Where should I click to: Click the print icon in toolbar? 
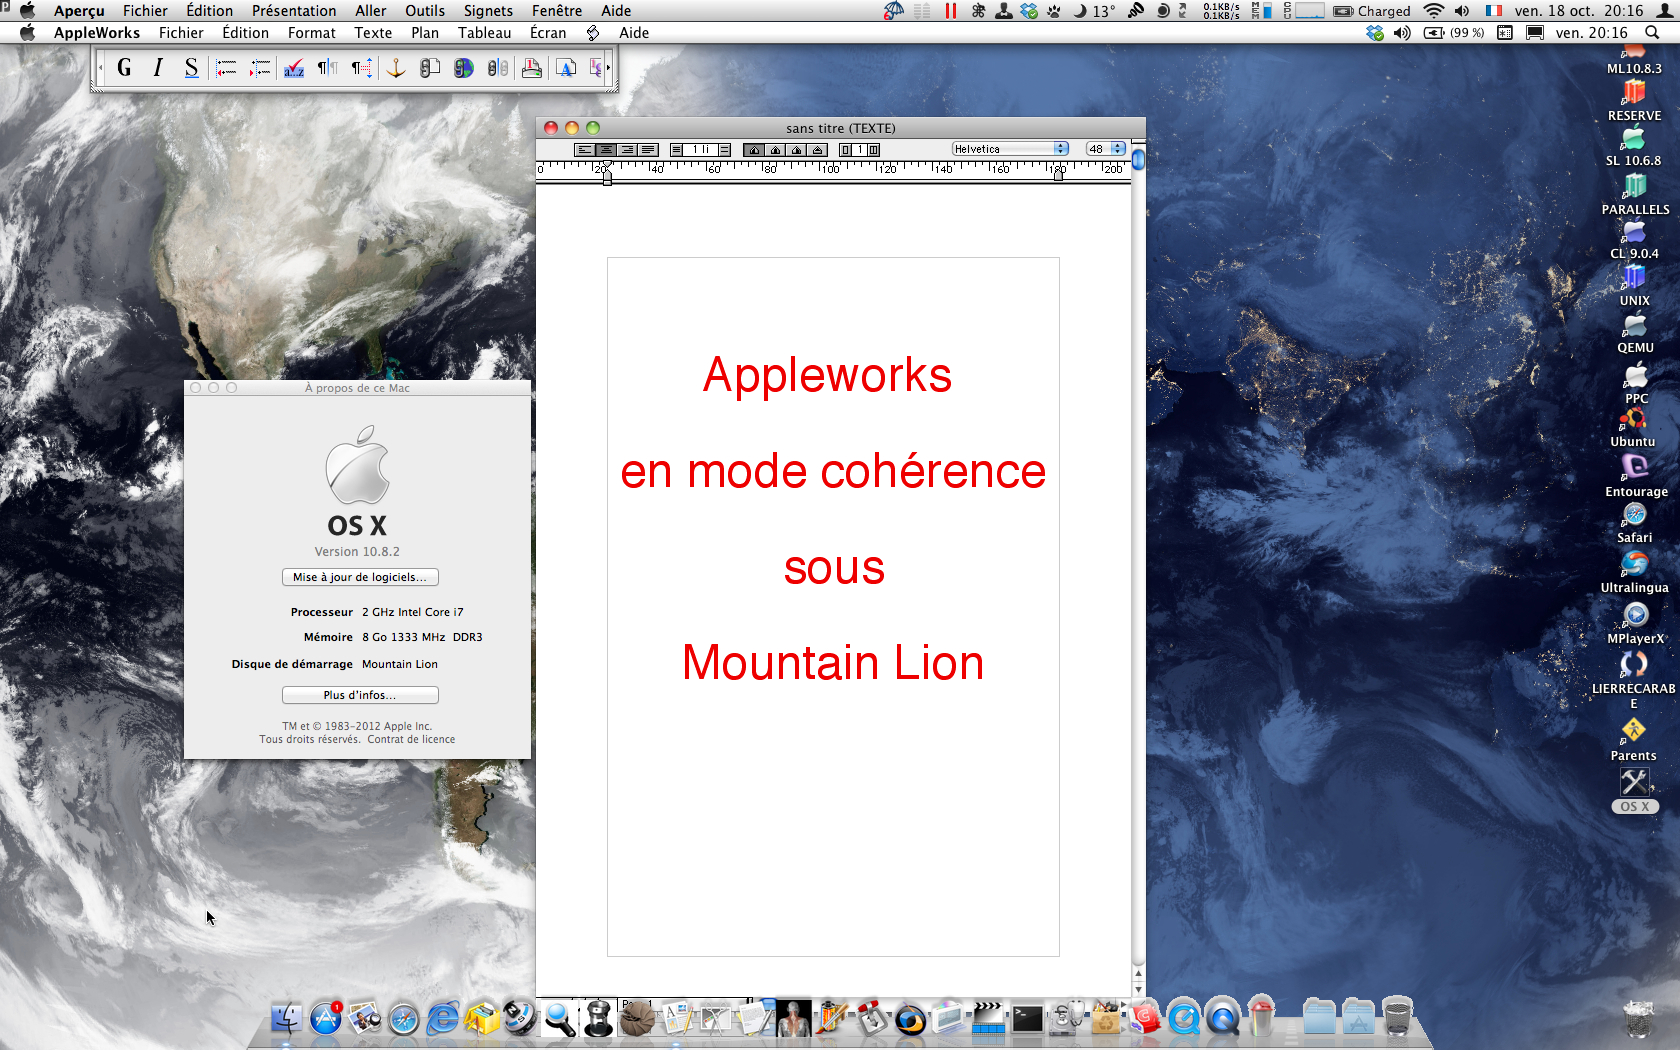pyautogui.click(x=532, y=68)
